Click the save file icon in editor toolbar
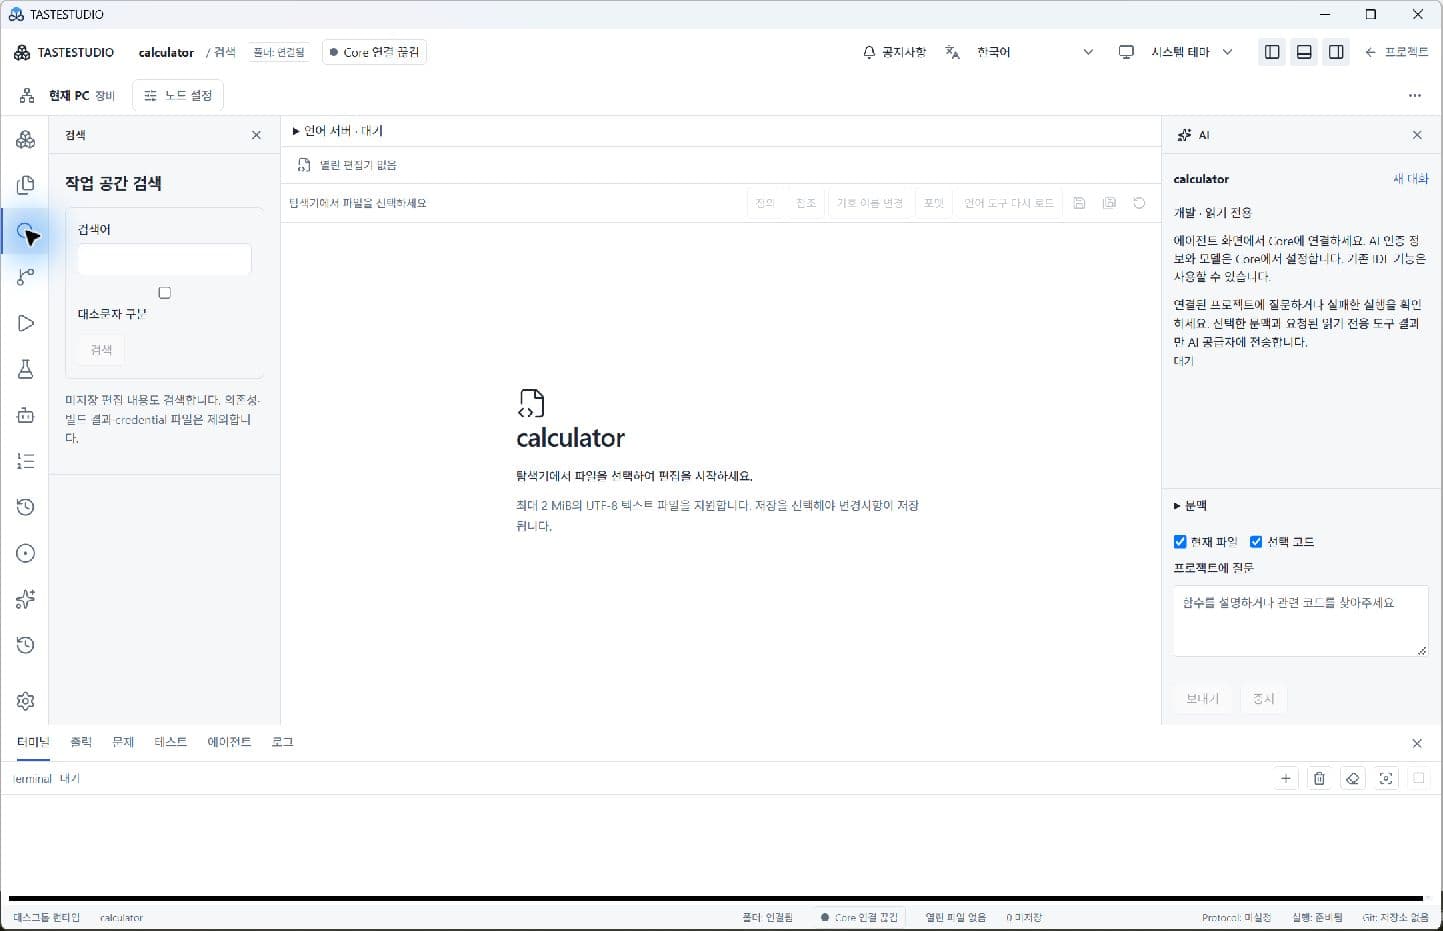The image size is (1443, 931). point(1079,203)
